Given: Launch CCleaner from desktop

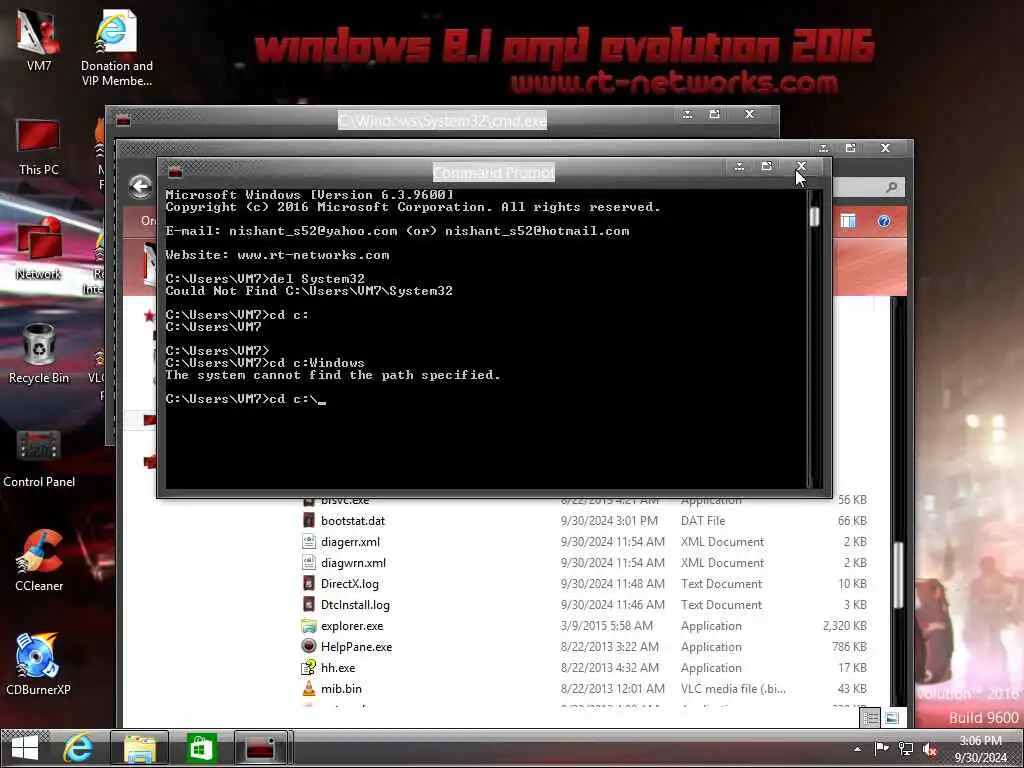Looking at the screenshot, I should point(39,561).
